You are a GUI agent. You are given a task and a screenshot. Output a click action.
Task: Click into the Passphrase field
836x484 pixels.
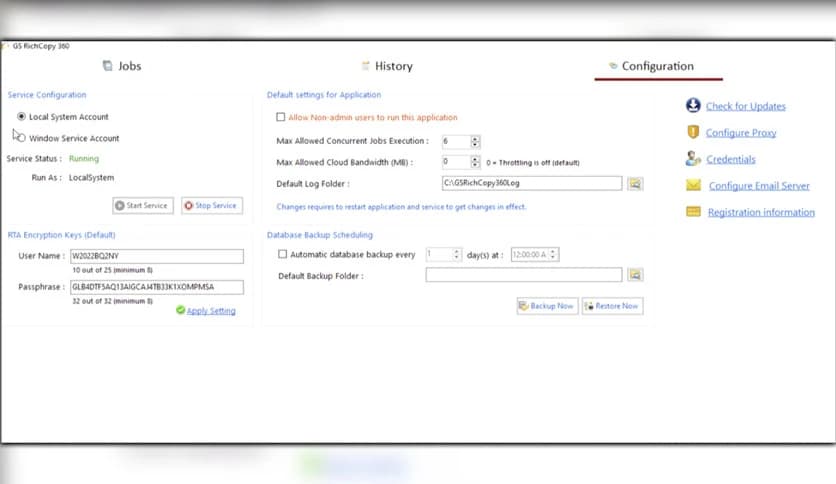tap(157, 287)
